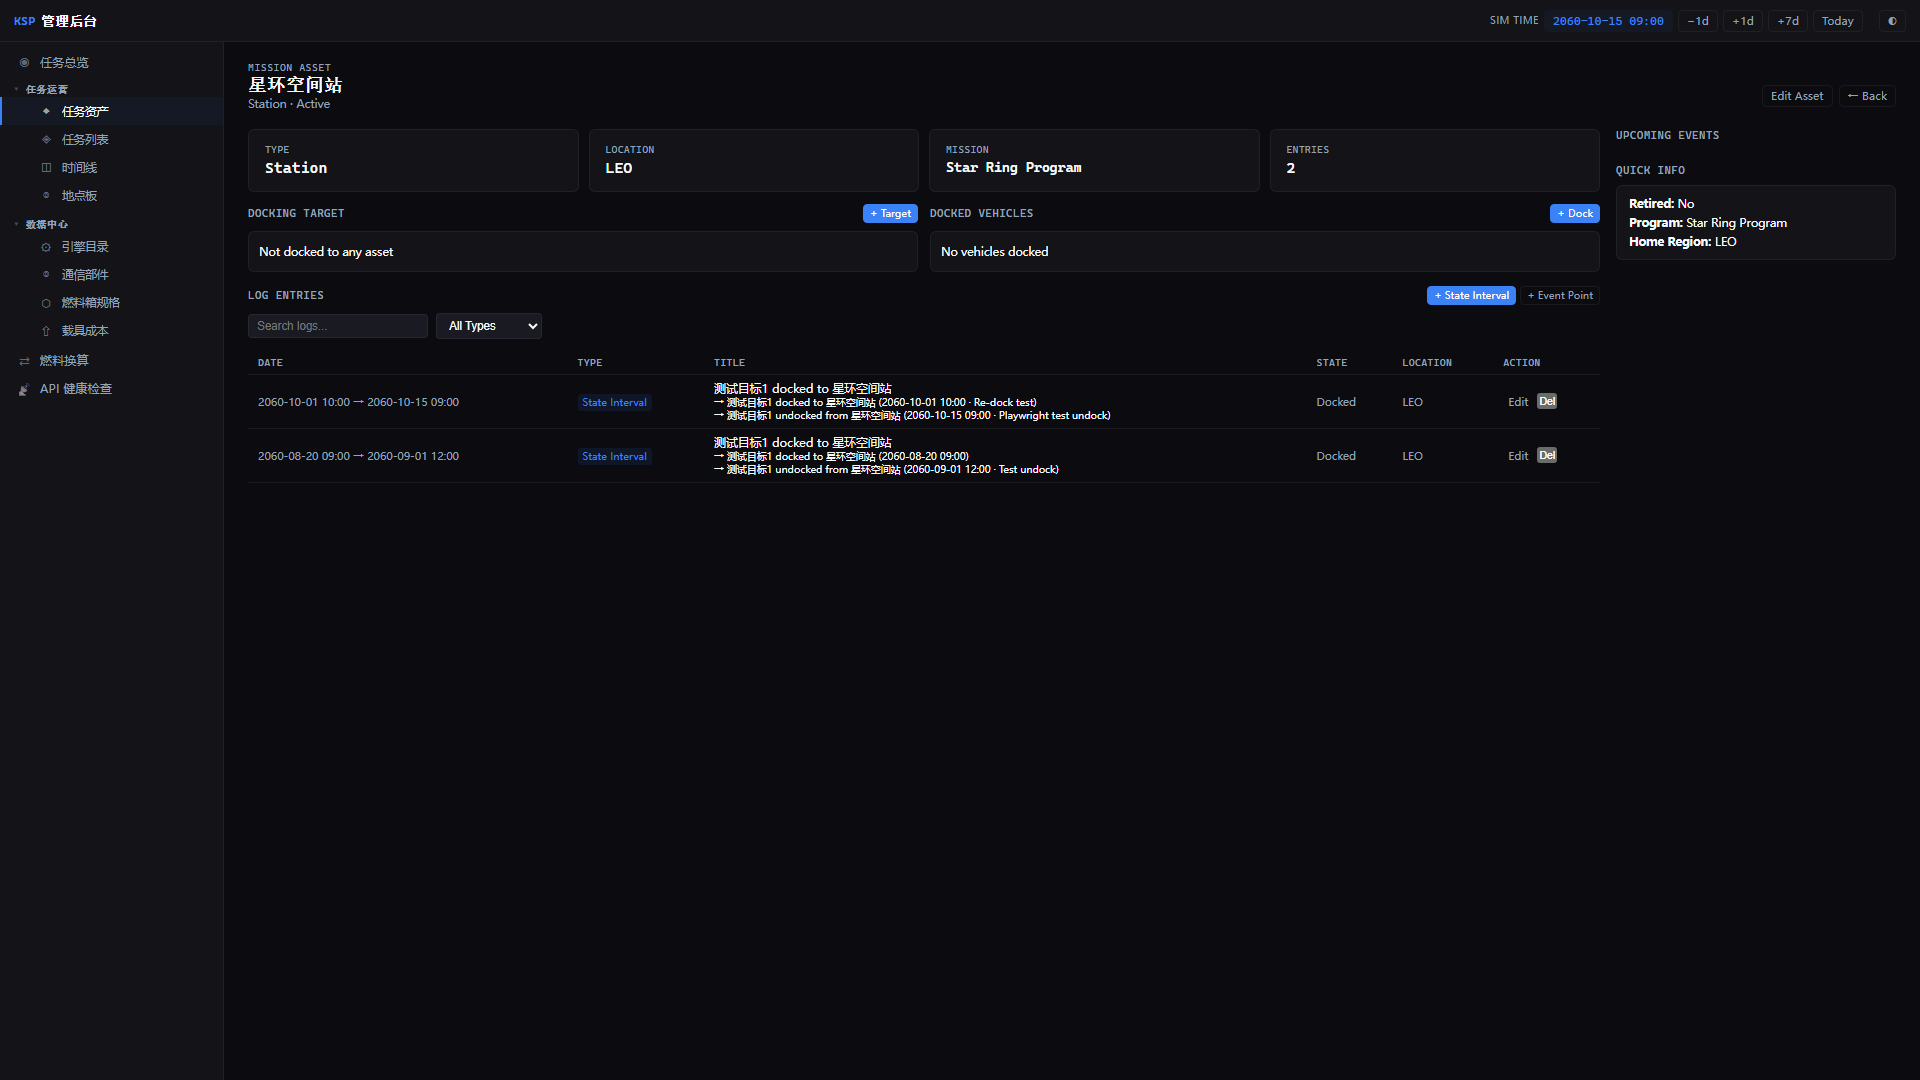Click the 任务列表 diamond icon
Viewport: 1920px width, 1080px height.
(x=46, y=140)
